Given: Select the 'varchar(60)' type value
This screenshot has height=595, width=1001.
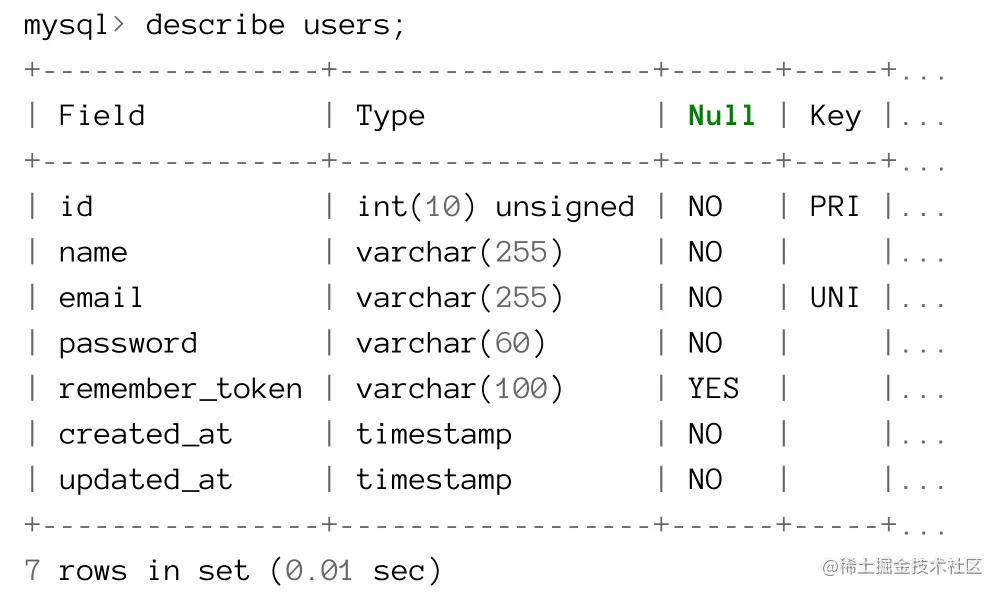Looking at the screenshot, I should tap(451, 344).
